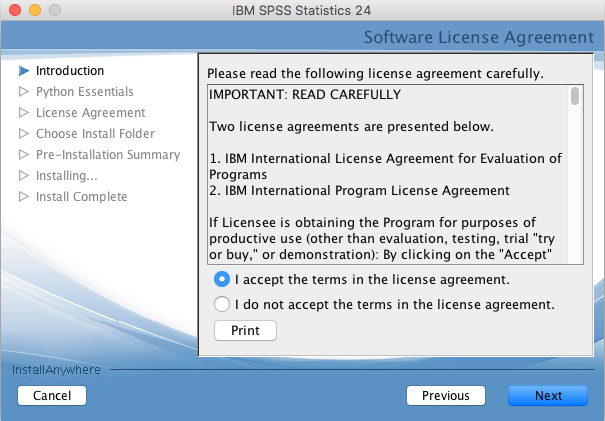Cancel the SPSS installation

click(52, 396)
